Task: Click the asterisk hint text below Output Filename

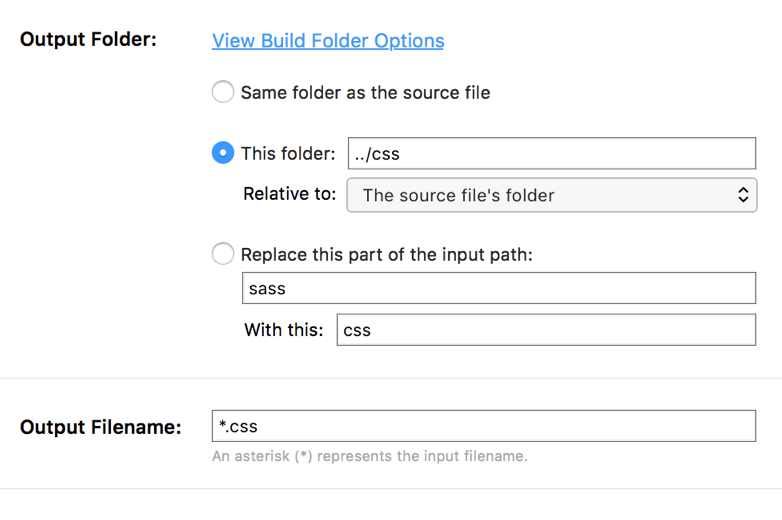Action: click(369, 457)
